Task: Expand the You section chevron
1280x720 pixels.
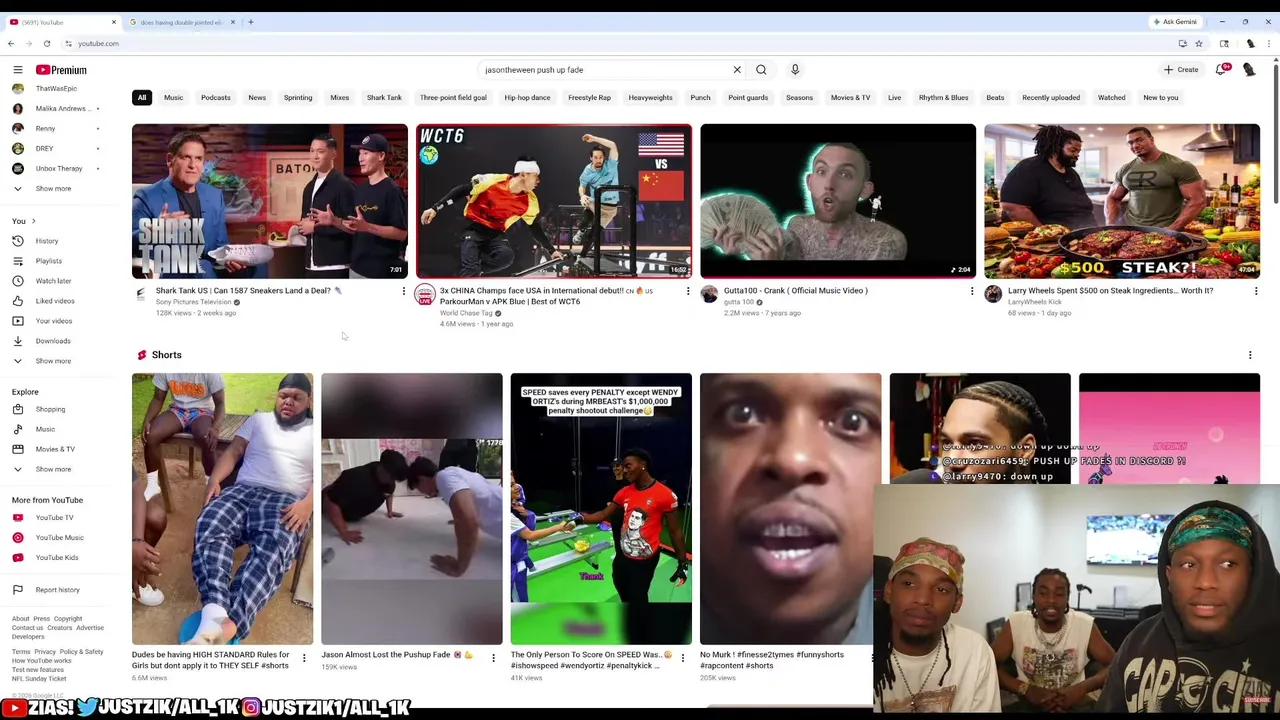Action: pyautogui.click(x=33, y=221)
